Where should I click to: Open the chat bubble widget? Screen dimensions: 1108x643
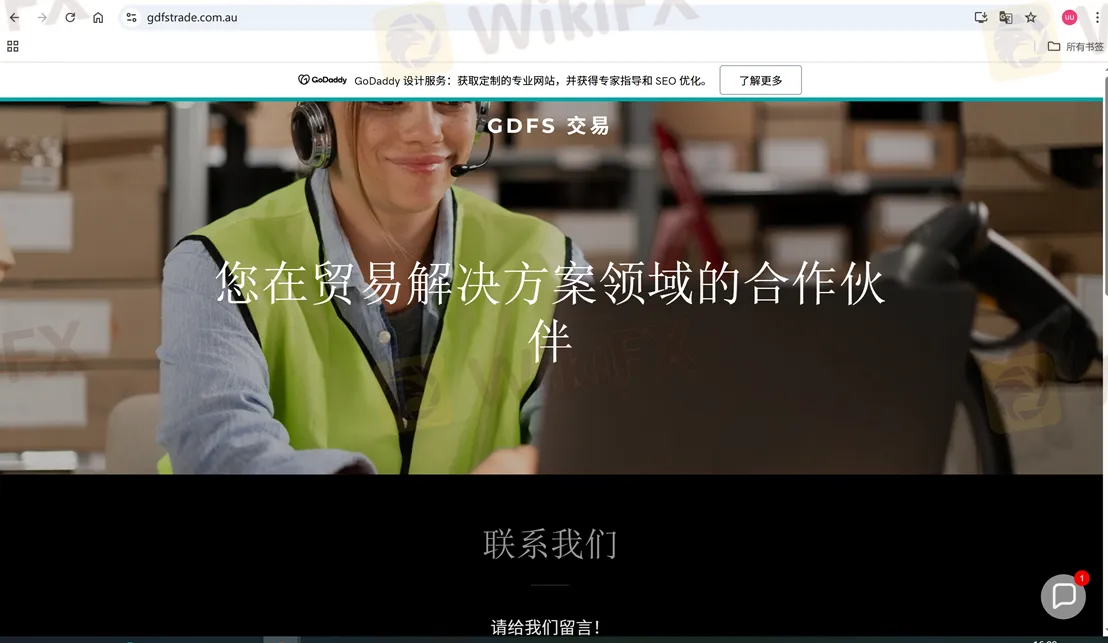pos(1063,596)
